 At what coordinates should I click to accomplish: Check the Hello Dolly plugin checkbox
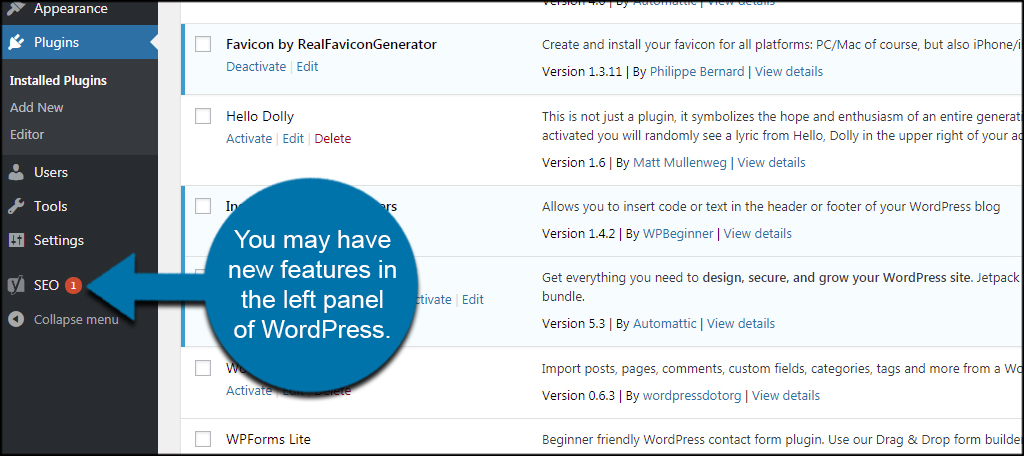click(x=203, y=116)
